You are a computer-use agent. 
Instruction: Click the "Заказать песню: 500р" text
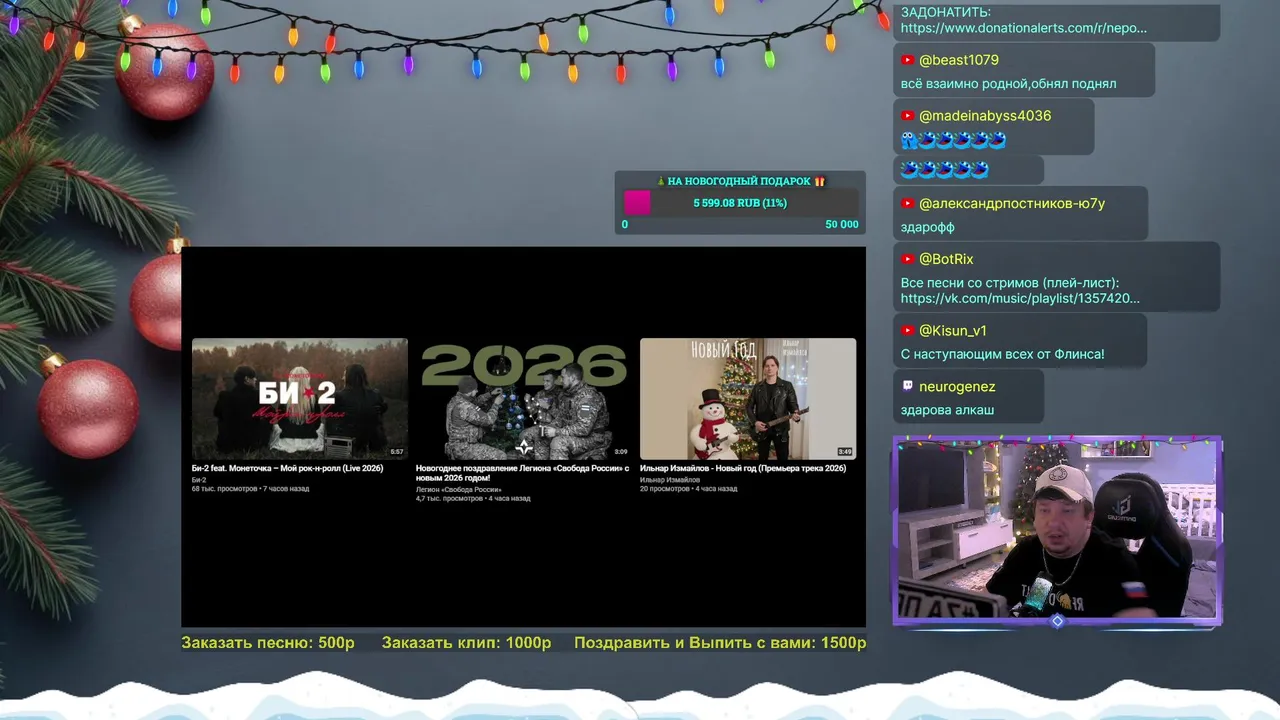tap(268, 643)
